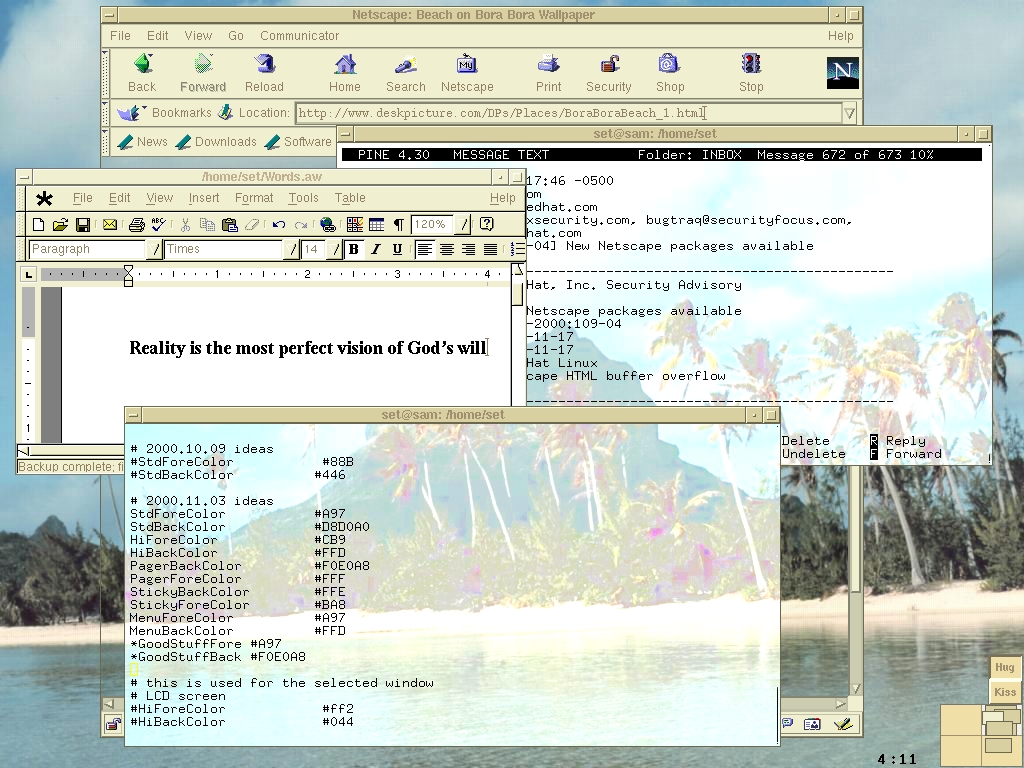Open Netscape Go menu

tap(236, 36)
